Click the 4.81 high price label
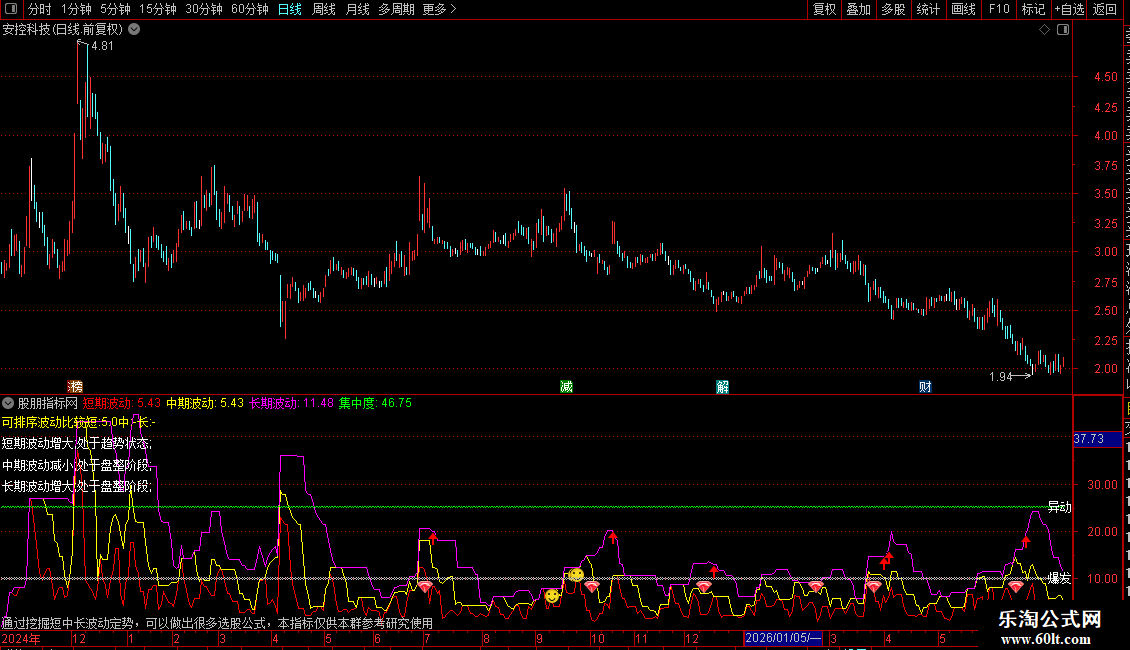Viewport: 1130px width, 650px height. 102,46
